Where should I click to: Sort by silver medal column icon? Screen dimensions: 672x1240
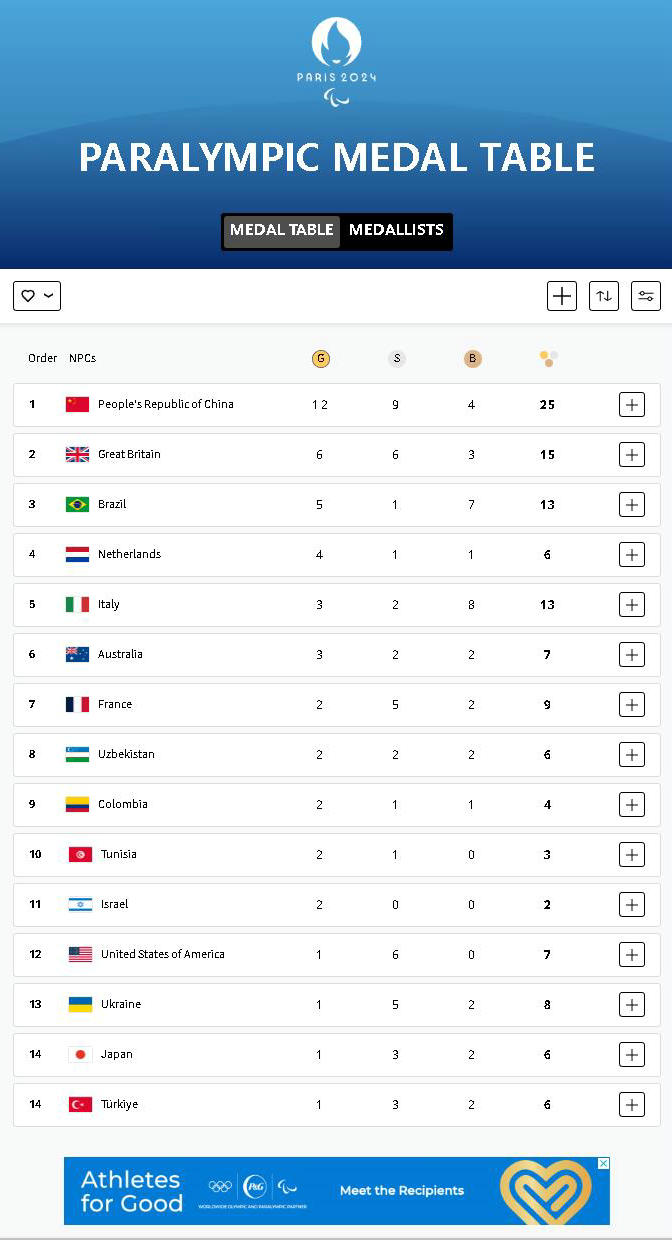[397, 359]
